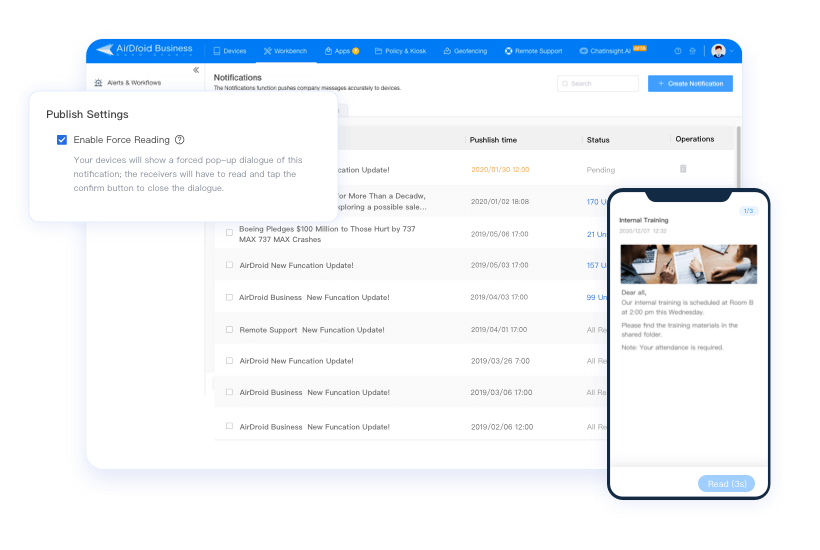
Task: Select checkbox for 2019/02/06 AirDroid Business row
Action: [229, 426]
